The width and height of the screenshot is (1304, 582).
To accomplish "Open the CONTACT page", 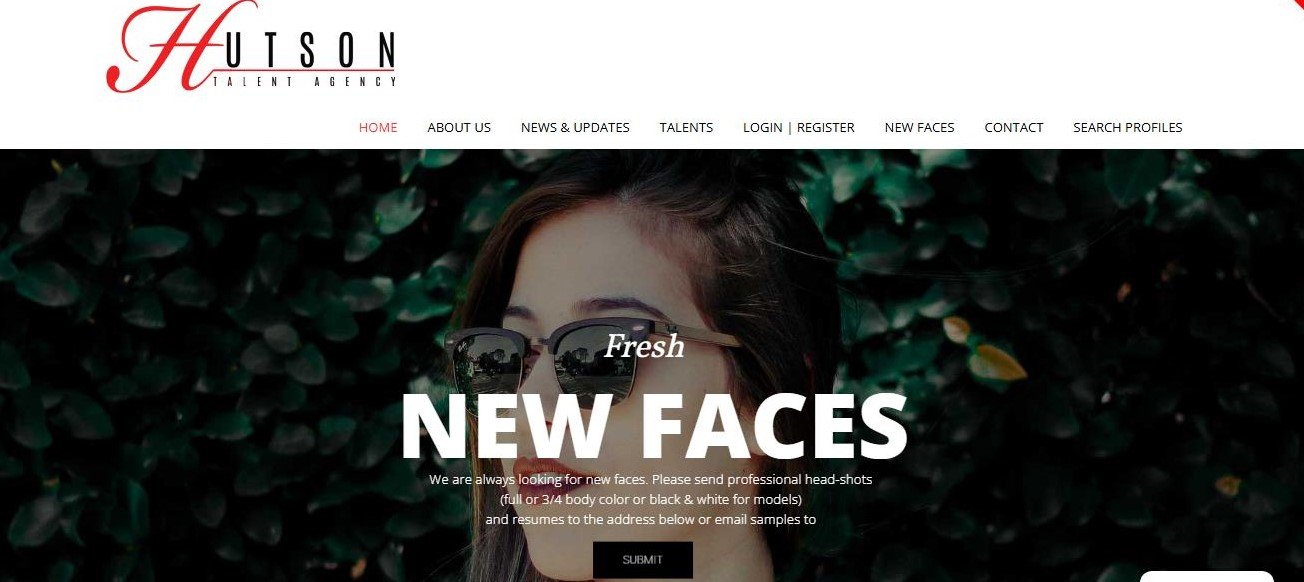I will [1013, 127].
